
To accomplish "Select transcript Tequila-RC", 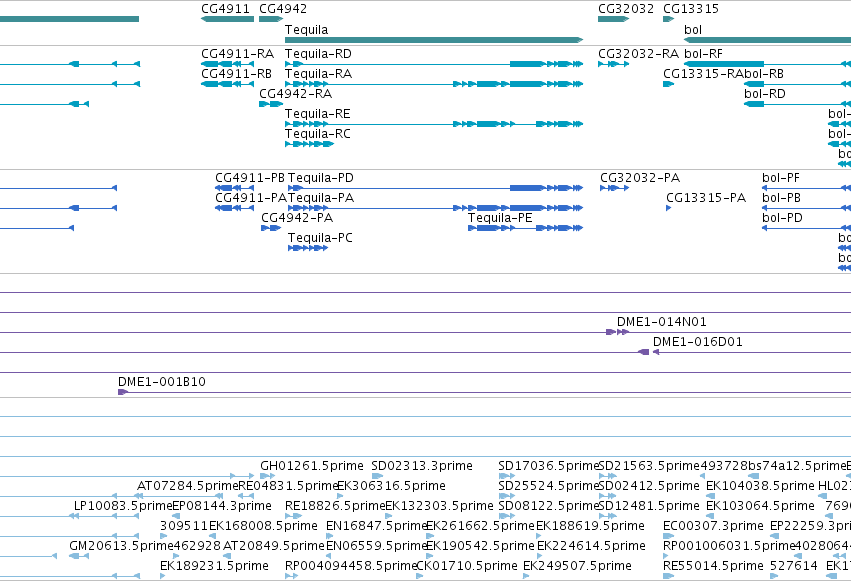I will tap(309, 144).
